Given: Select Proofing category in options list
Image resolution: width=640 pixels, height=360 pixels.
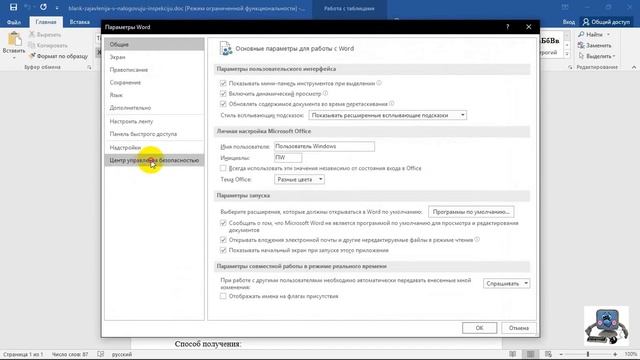Looking at the screenshot, I should (x=154, y=70).
